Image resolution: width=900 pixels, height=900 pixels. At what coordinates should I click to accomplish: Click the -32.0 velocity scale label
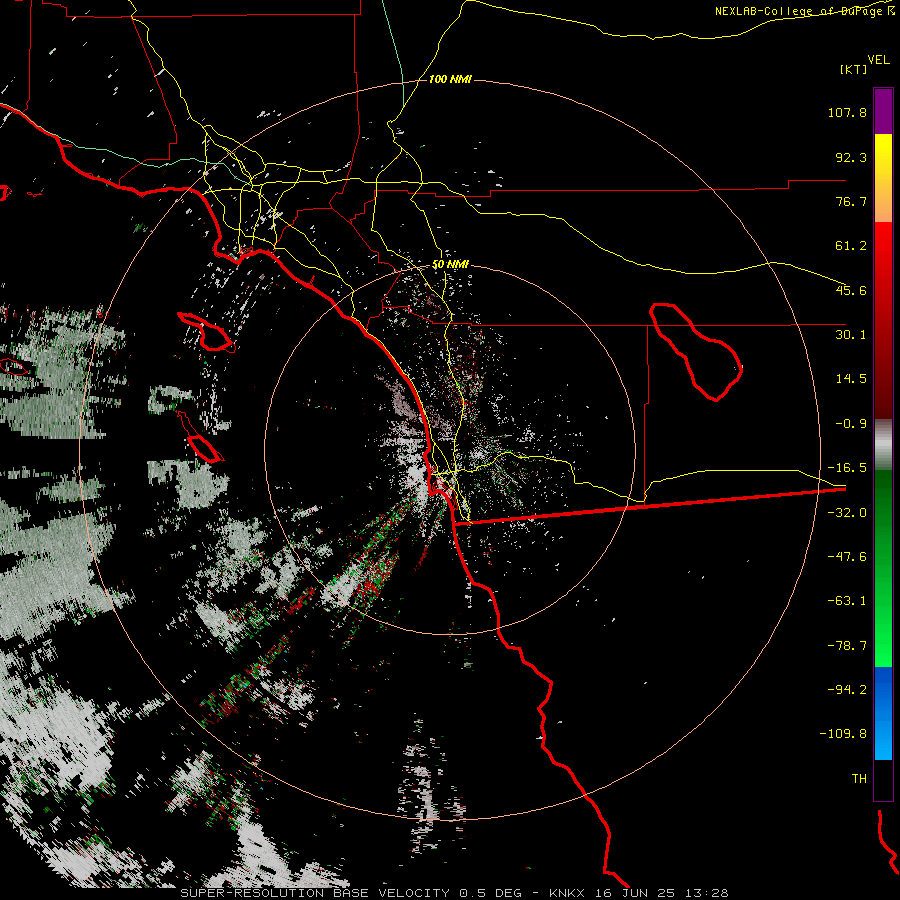tap(847, 513)
